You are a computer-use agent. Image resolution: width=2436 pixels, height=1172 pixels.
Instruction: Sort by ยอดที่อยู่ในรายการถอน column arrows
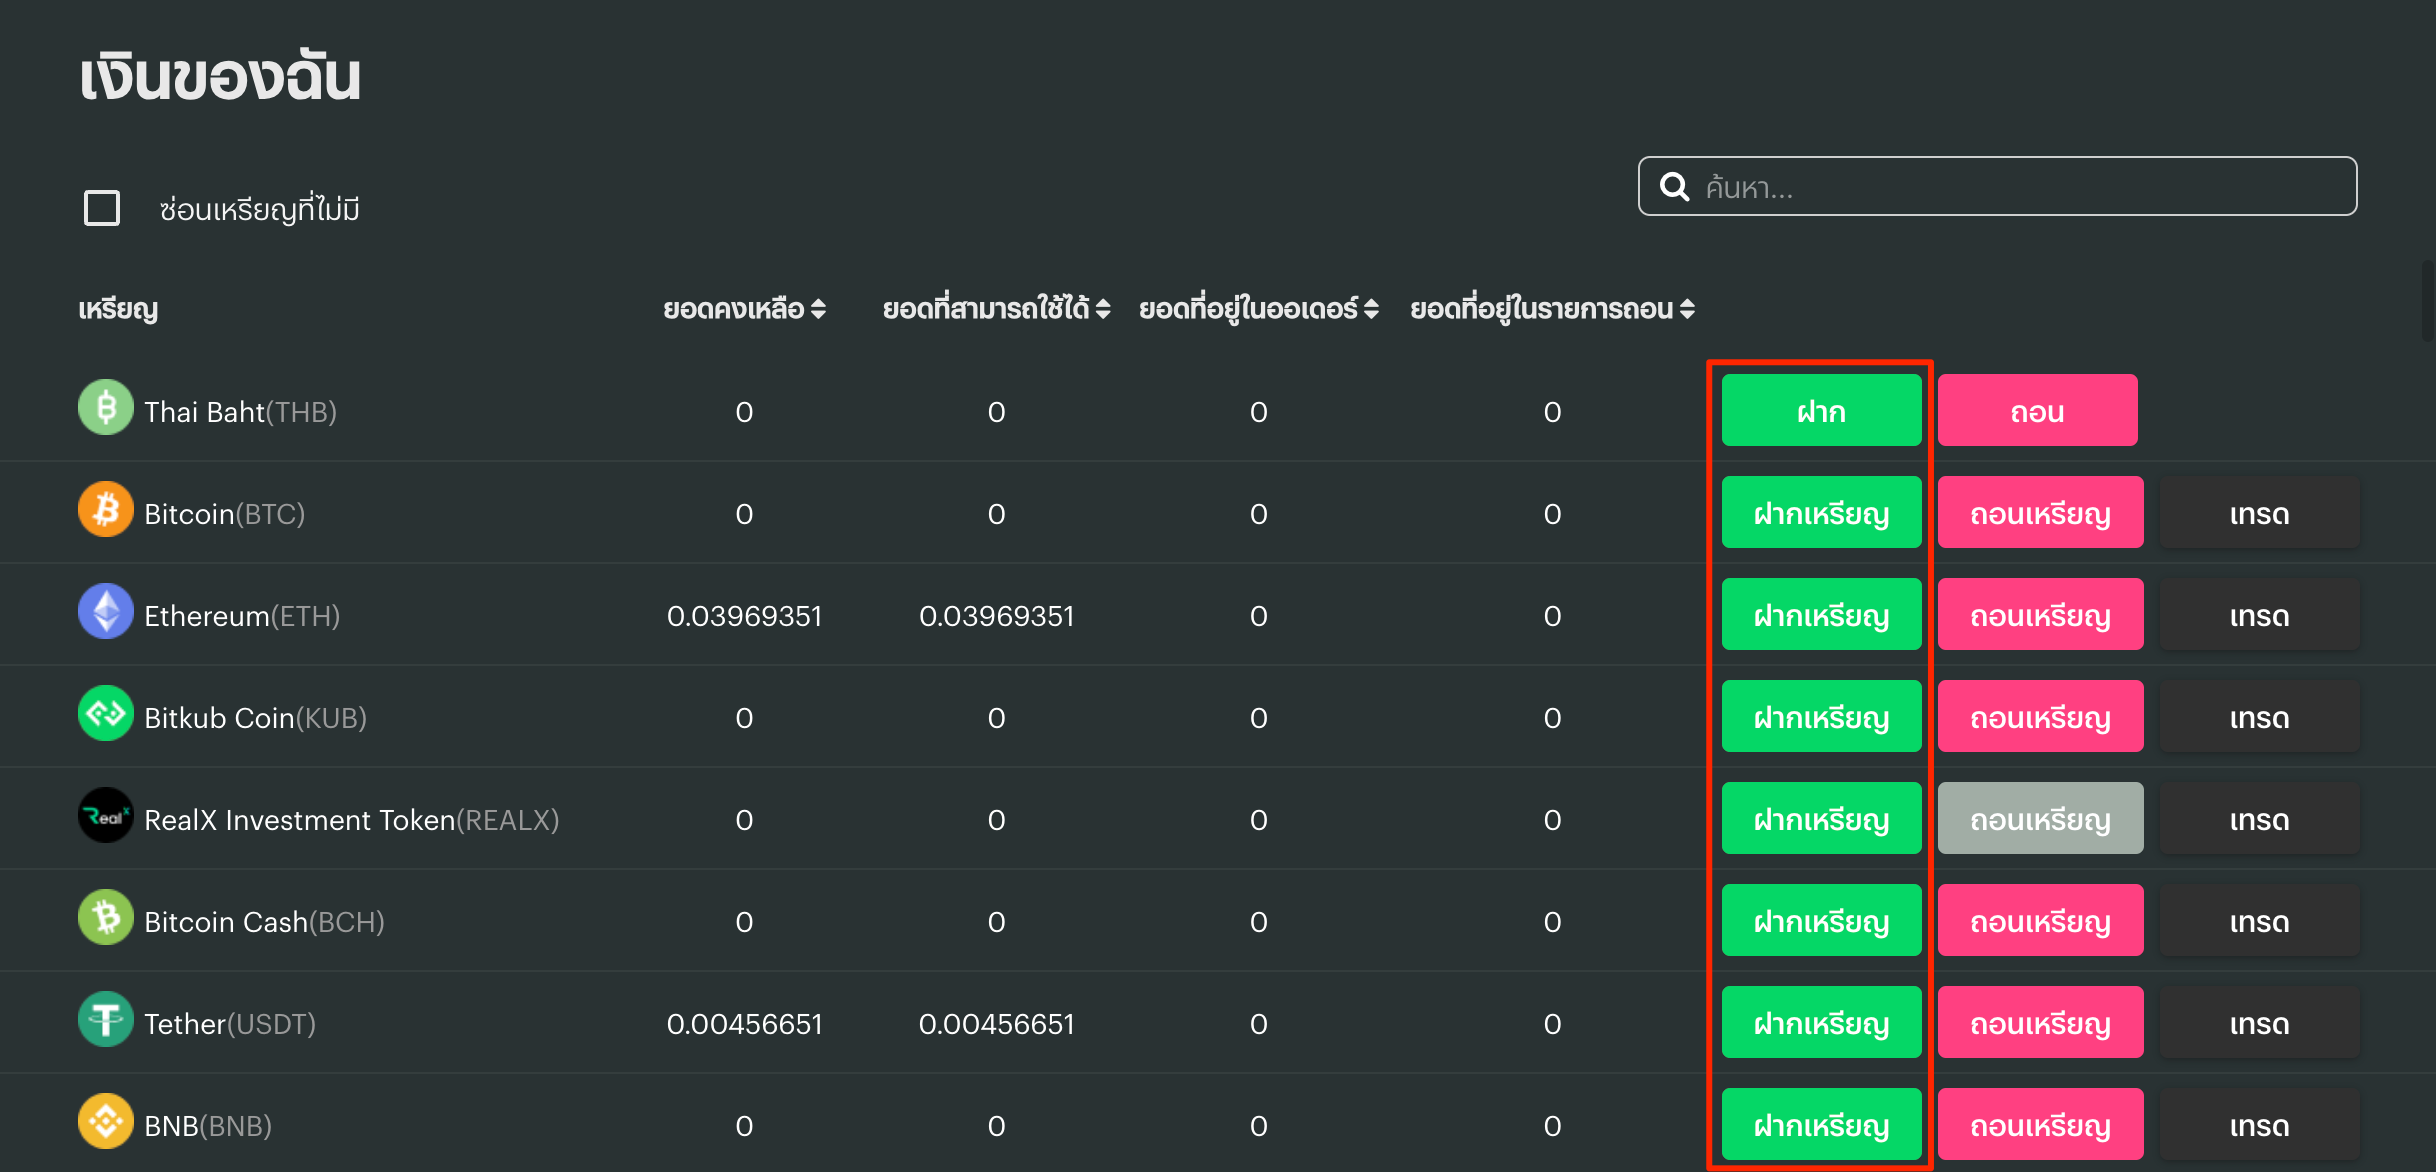1687,309
